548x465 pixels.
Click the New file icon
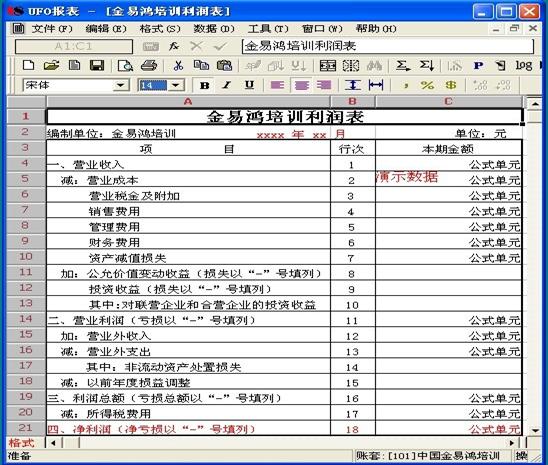coord(28,65)
